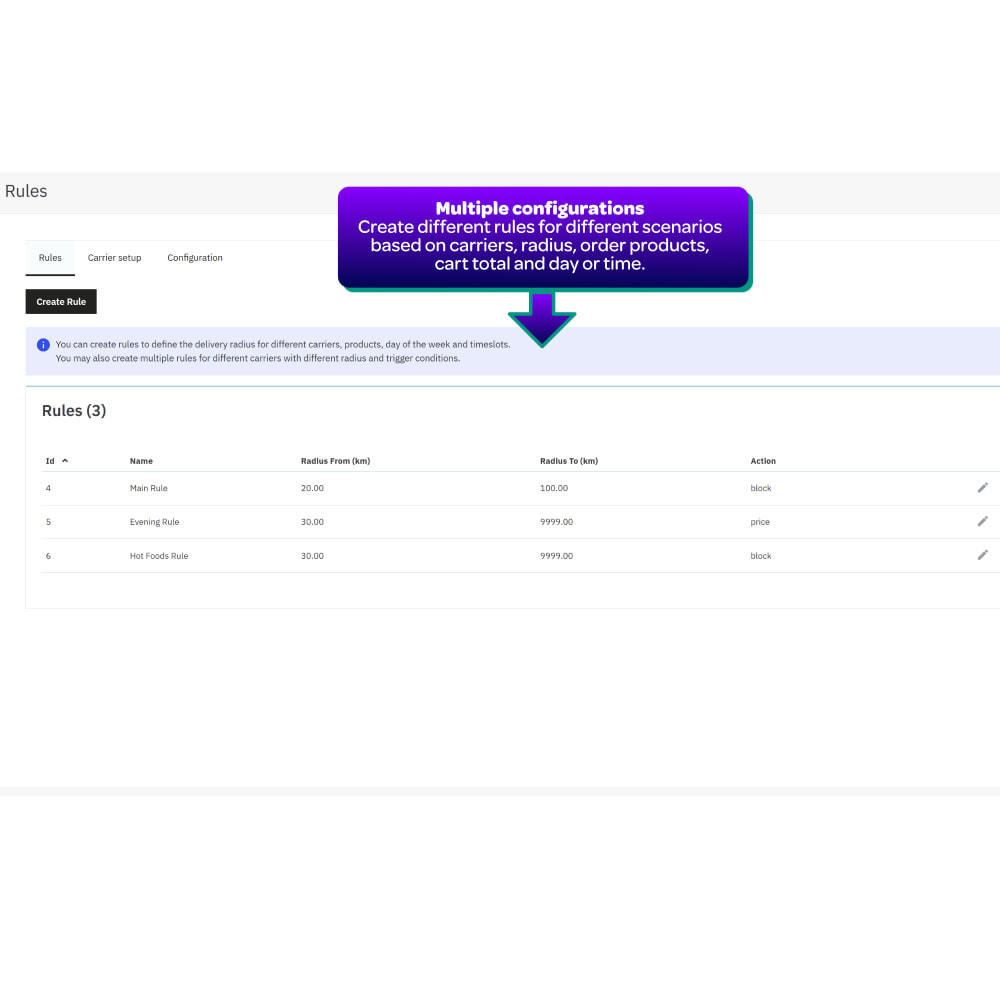Switch to the Carrier setup tab
1000x1000 pixels.
coord(114,257)
